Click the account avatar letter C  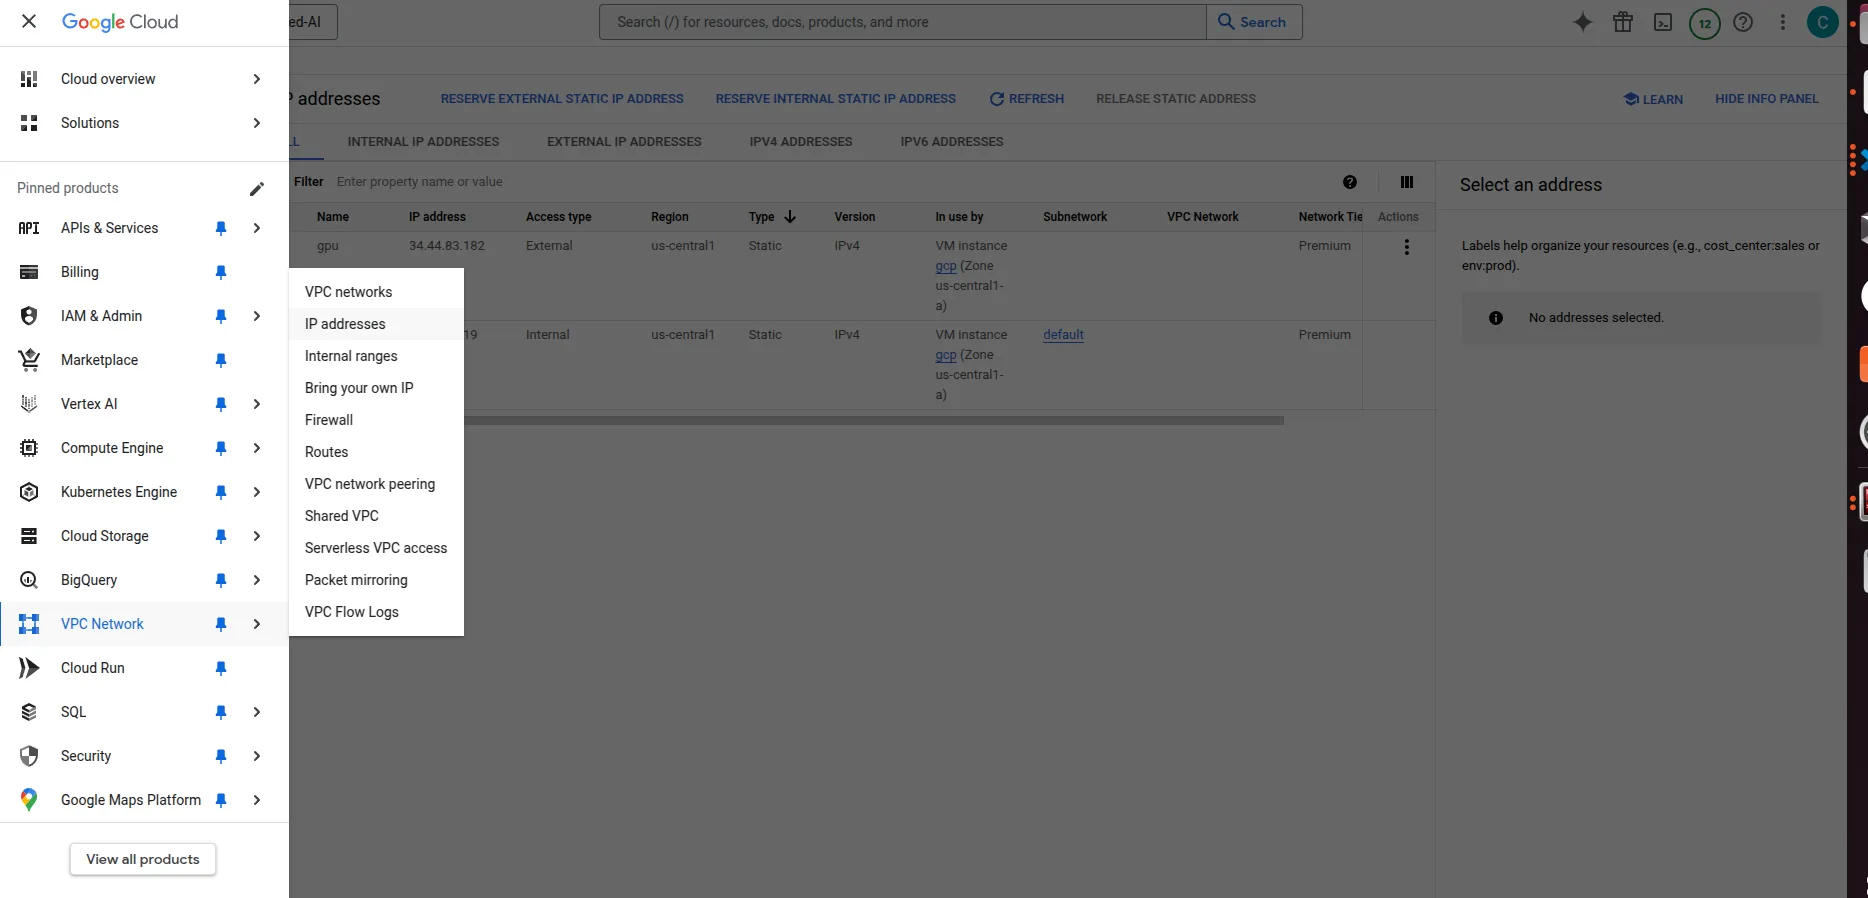[x=1823, y=22]
